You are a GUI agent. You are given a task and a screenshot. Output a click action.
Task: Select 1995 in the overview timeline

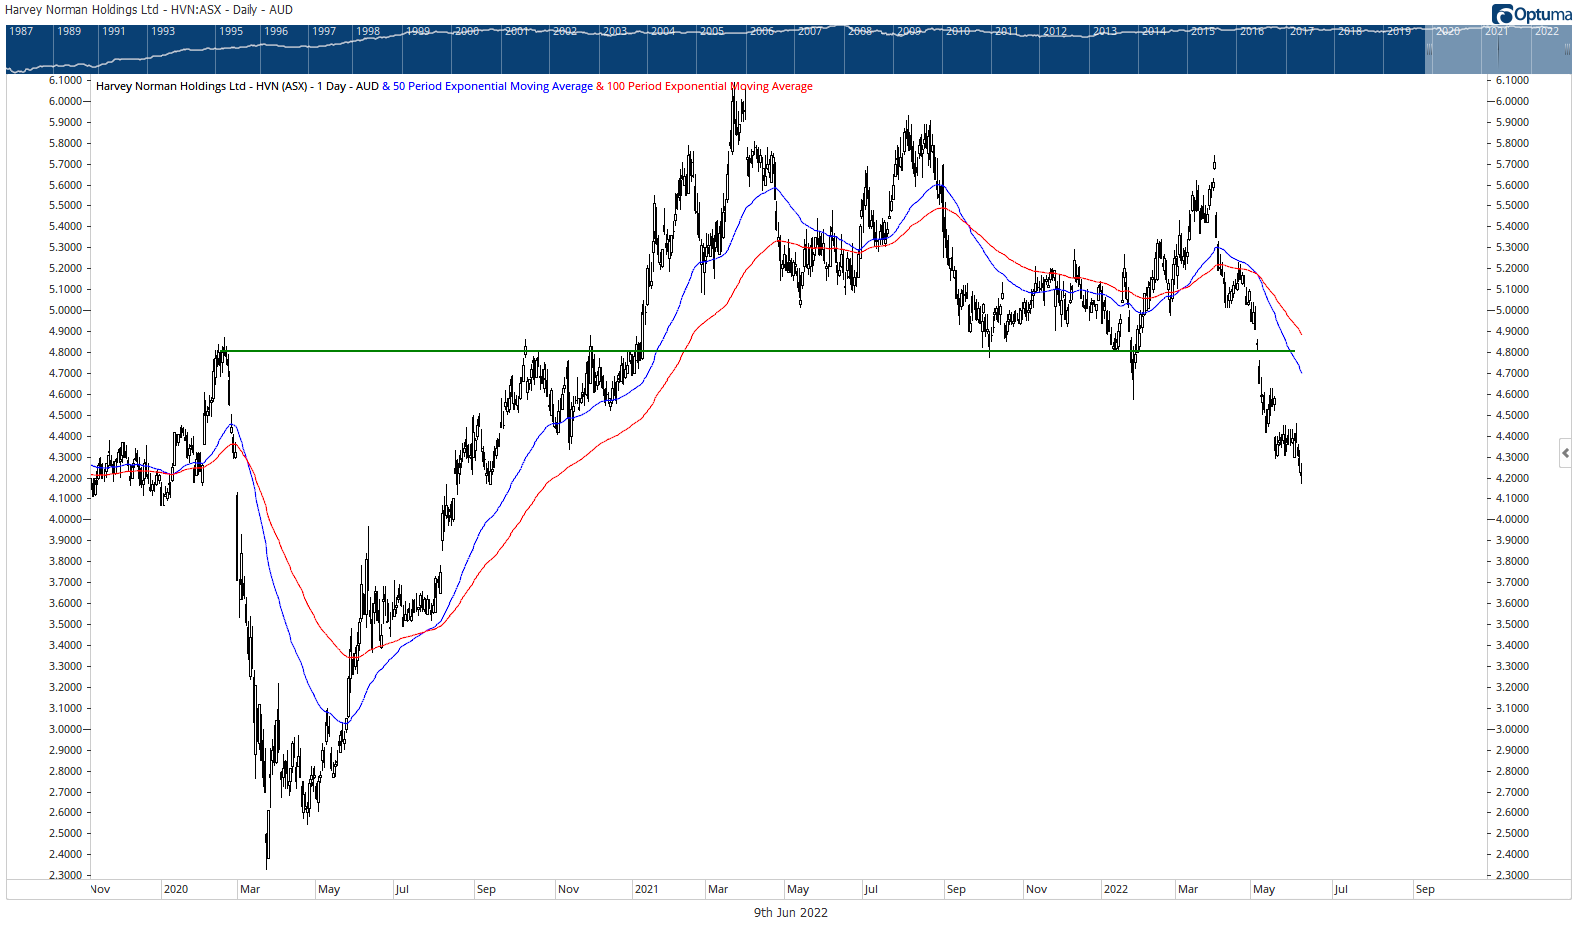click(231, 31)
